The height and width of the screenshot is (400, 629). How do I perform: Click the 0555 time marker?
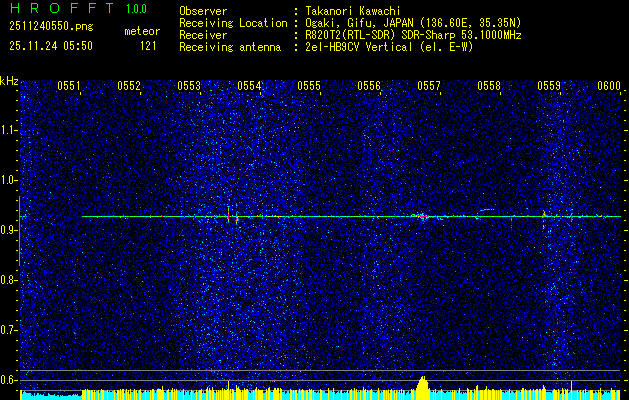309,86
